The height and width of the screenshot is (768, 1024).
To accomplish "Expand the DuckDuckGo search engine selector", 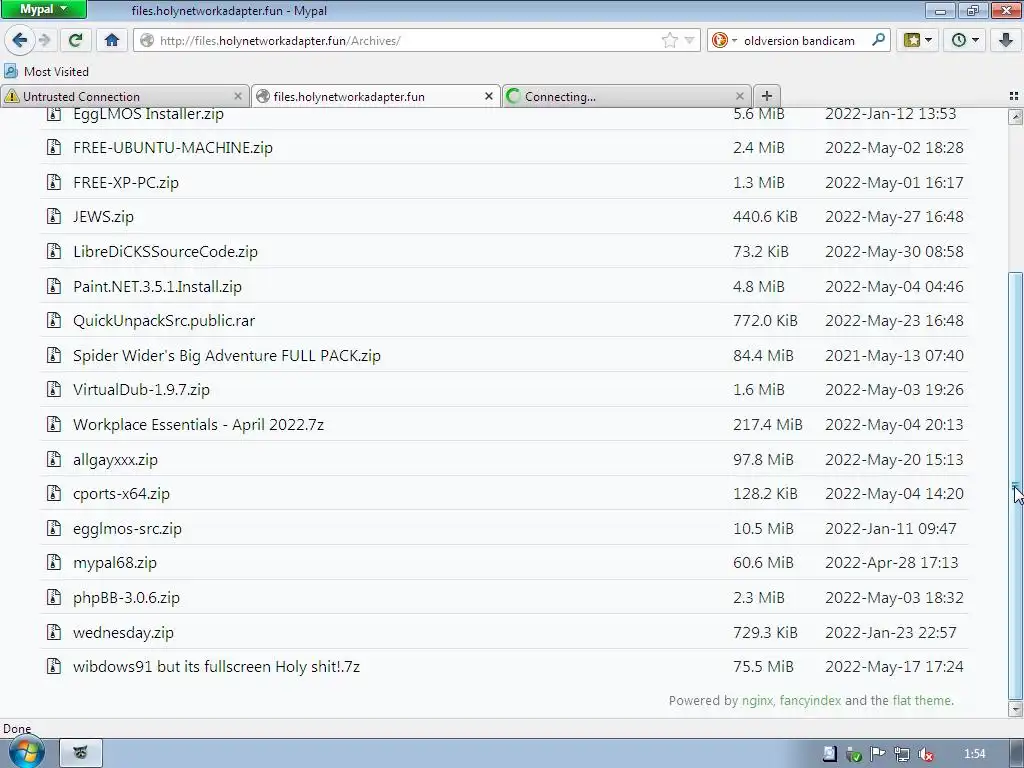I will click(x=724, y=40).
